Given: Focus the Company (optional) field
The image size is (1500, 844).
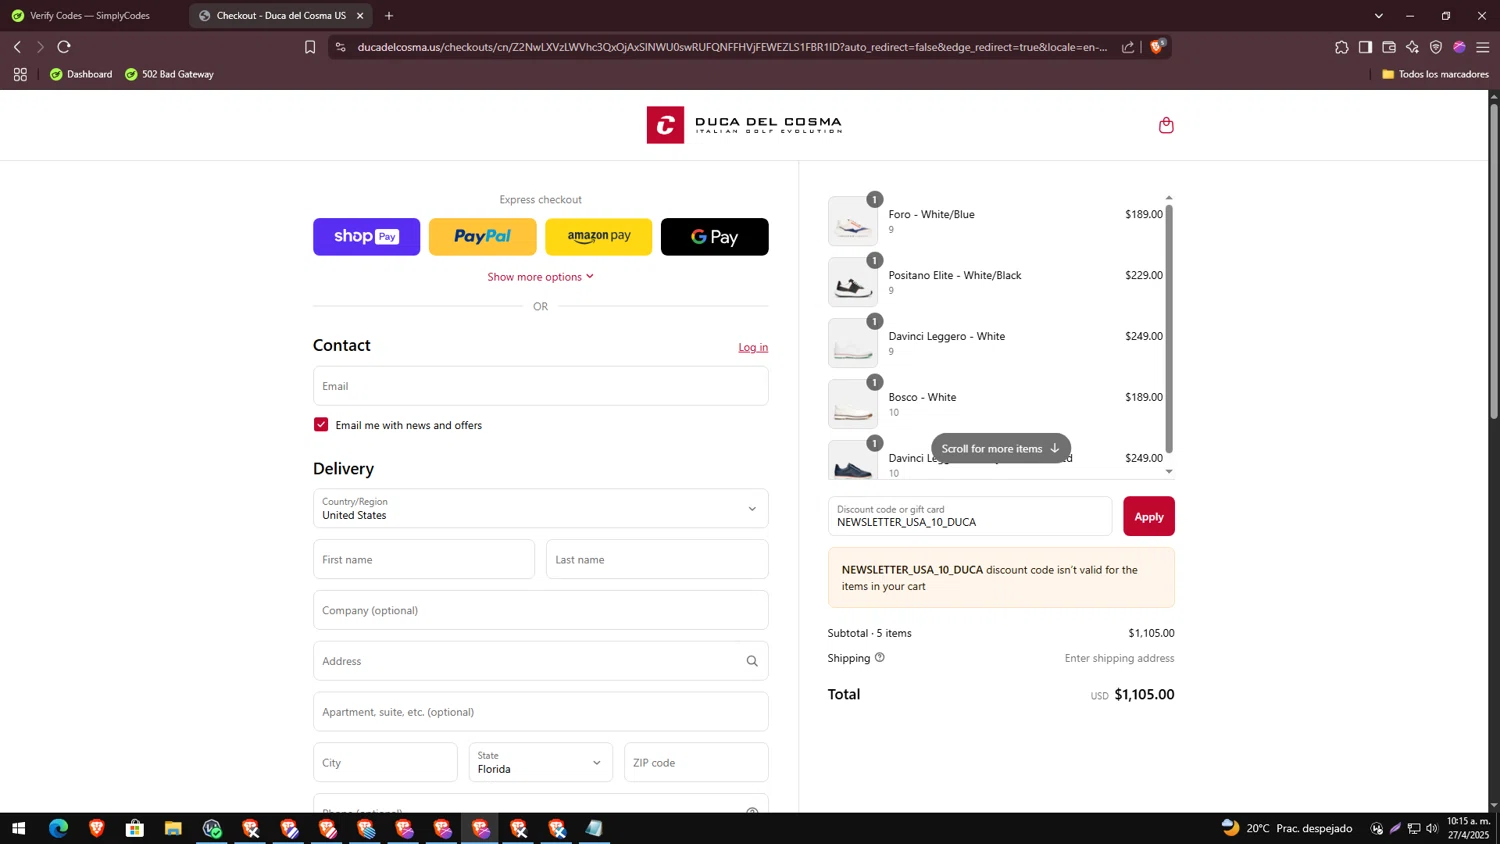Looking at the screenshot, I should pos(540,610).
